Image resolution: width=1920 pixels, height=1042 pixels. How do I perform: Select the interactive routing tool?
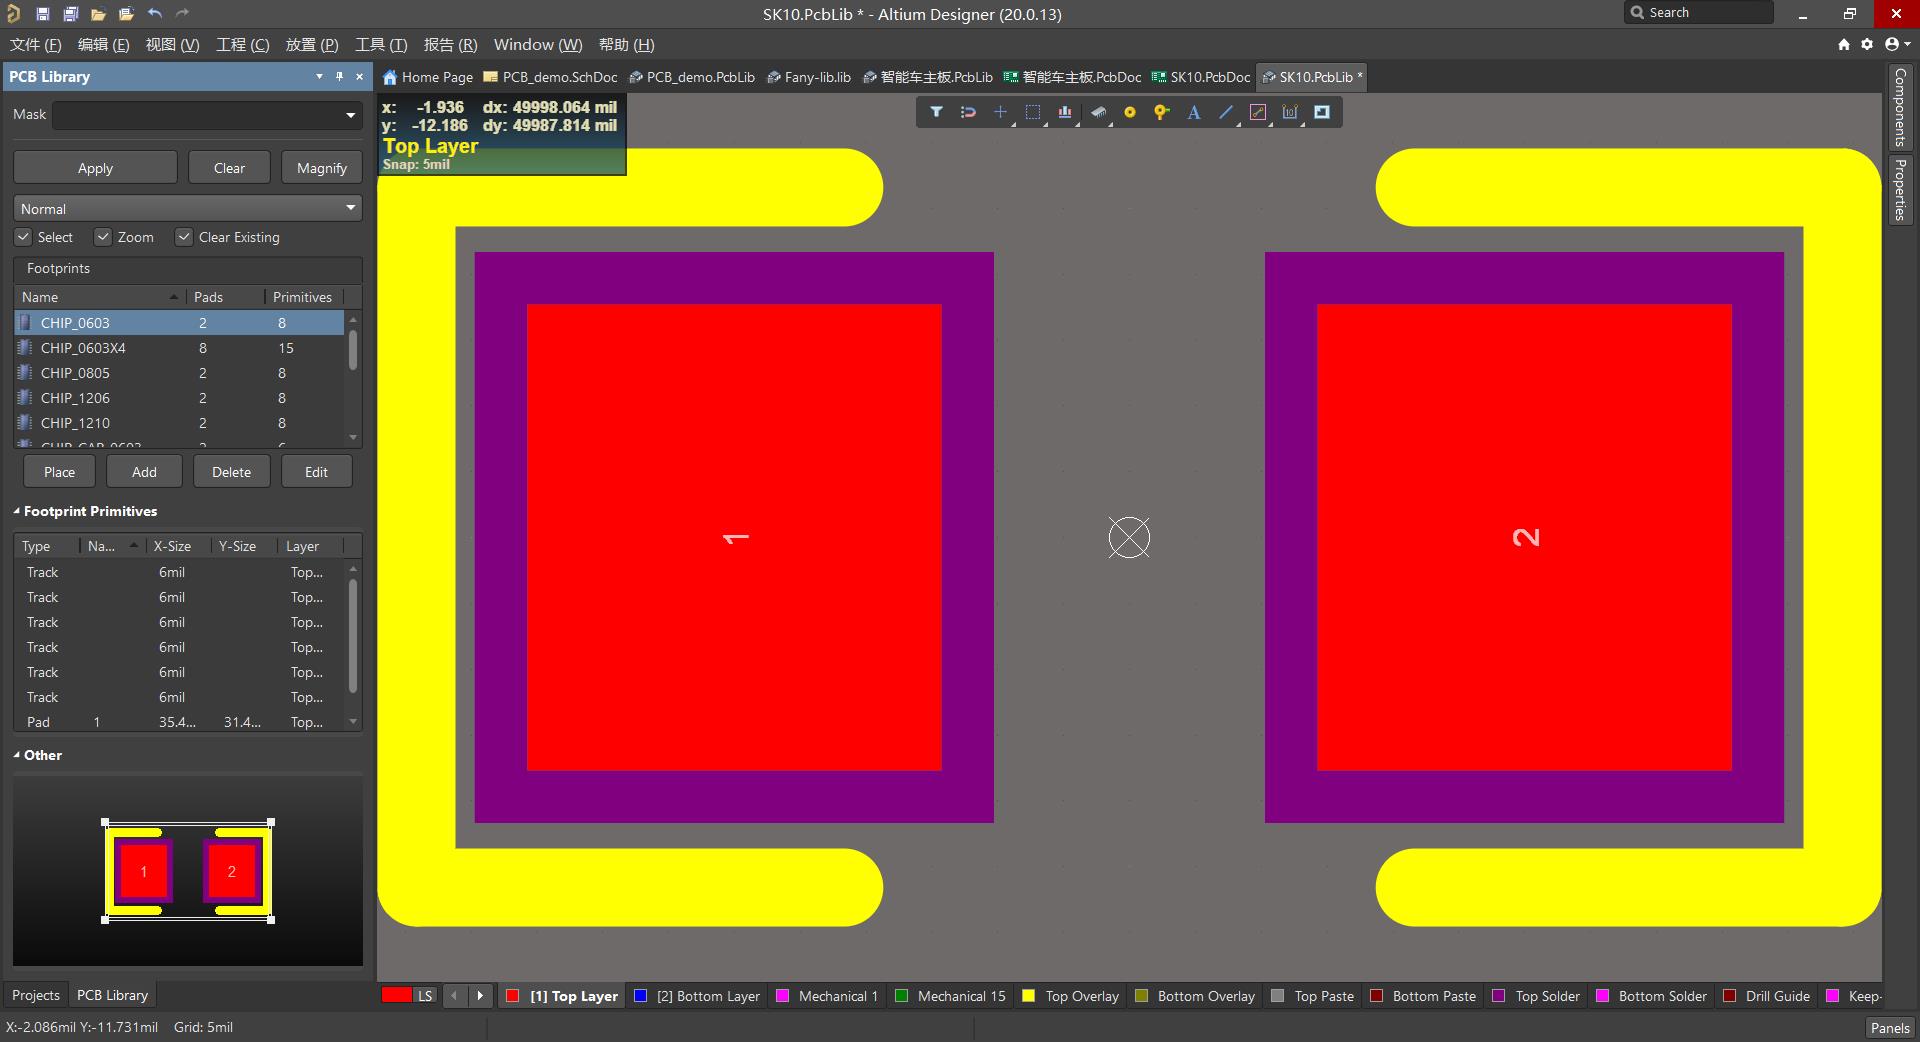tap(1258, 112)
